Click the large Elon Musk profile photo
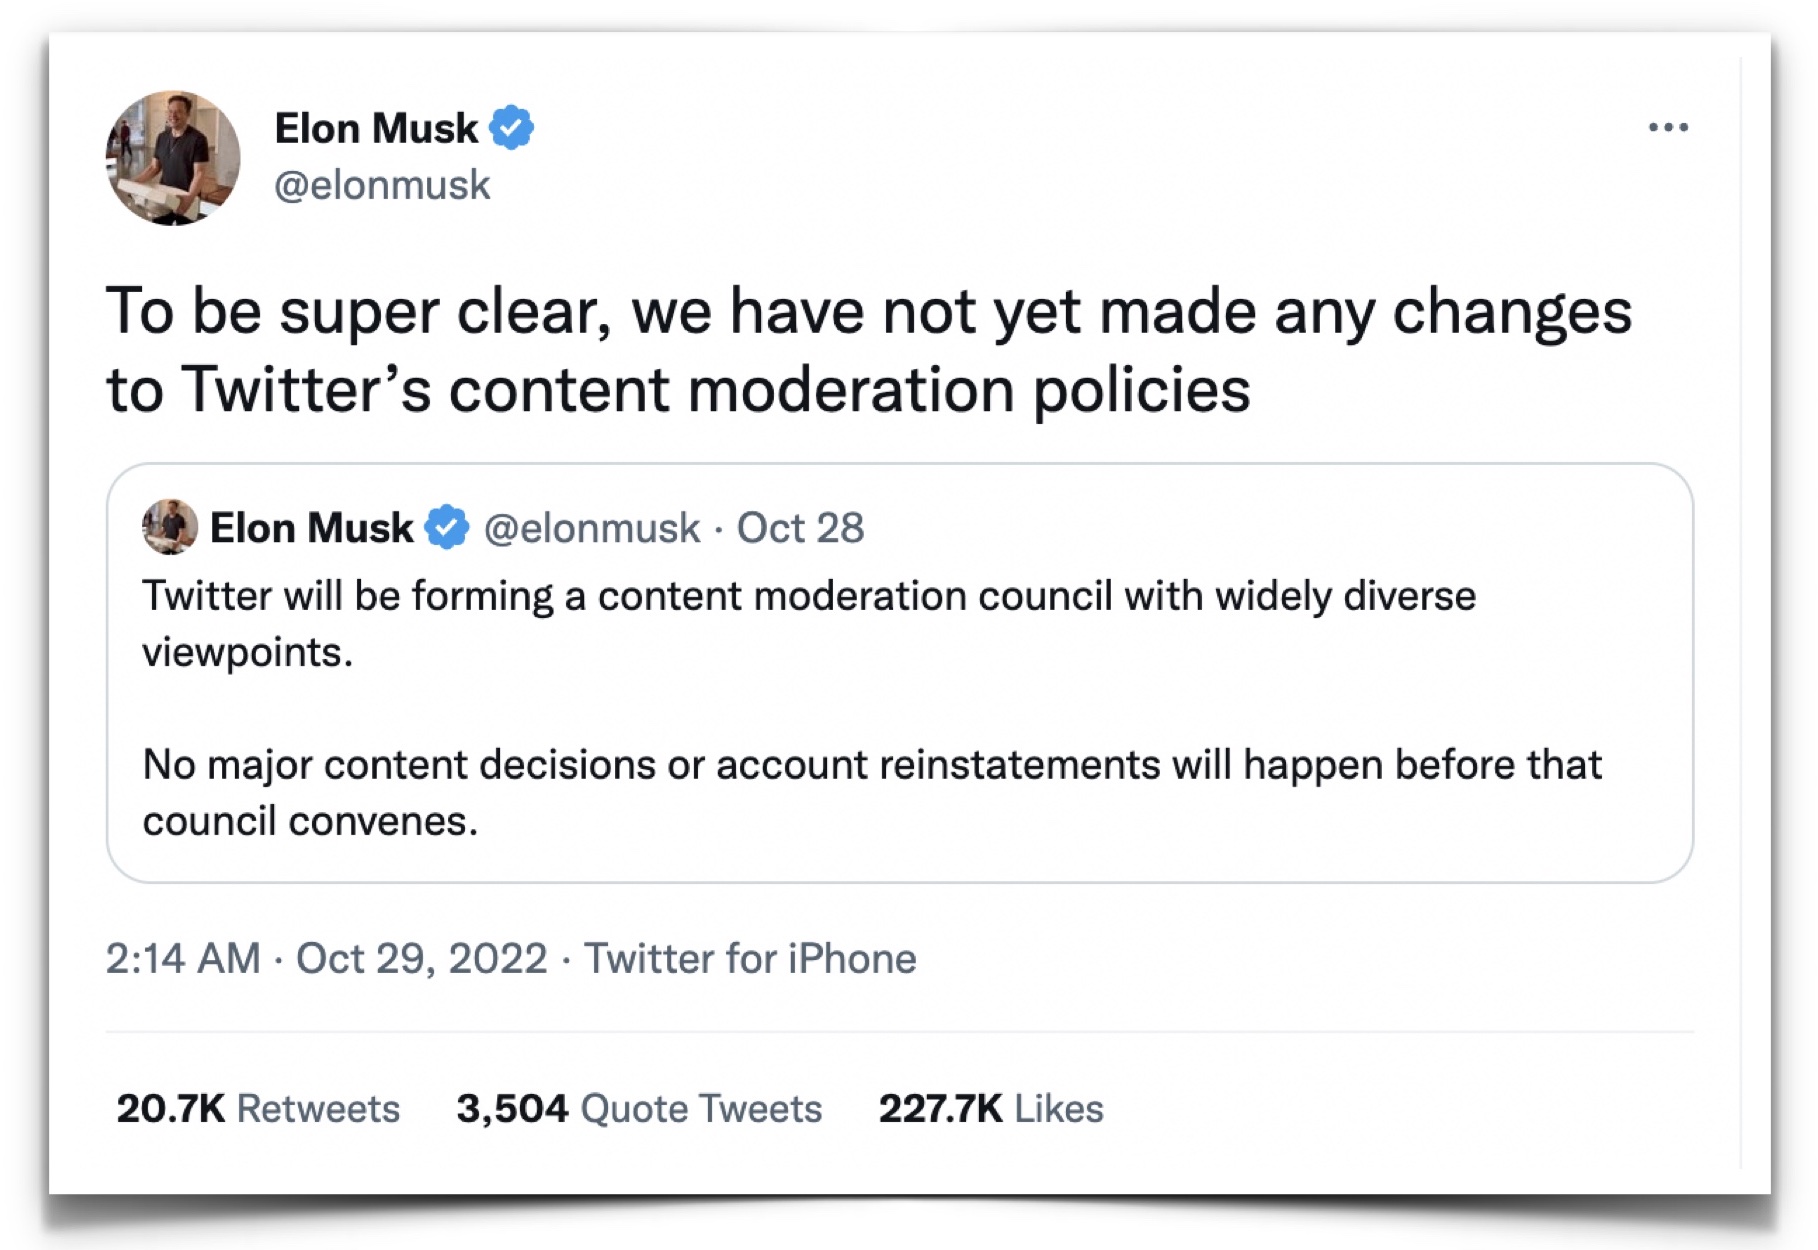 click(173, 158)
